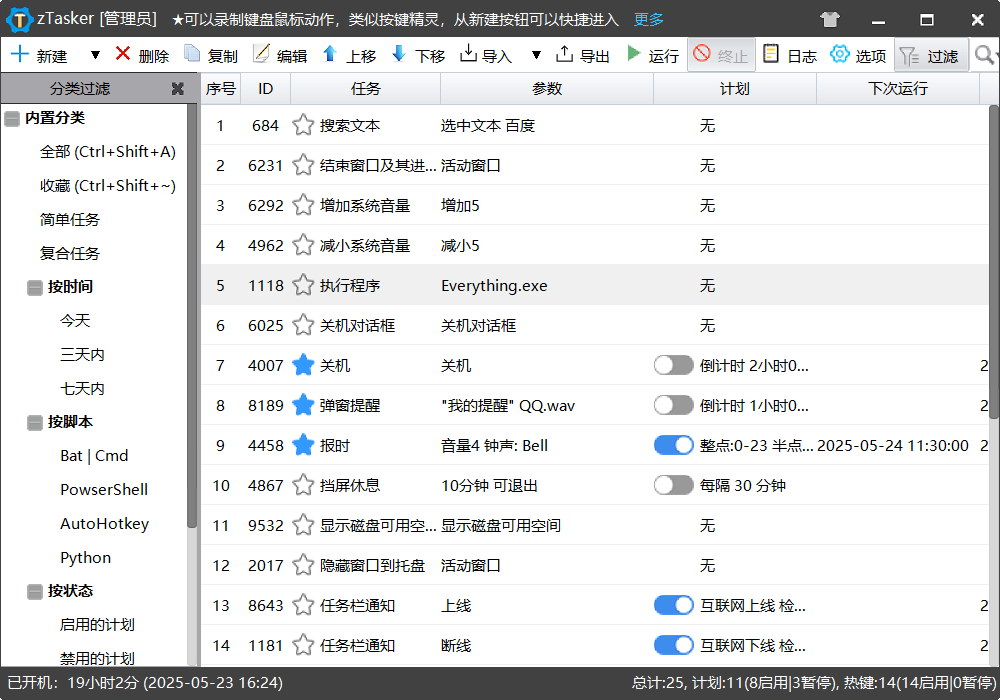Image resolution: width=1000 pixels, height=700 pixels.
Task: Click the skin shirt icon in title bar
Action: [x=830, y=19]
